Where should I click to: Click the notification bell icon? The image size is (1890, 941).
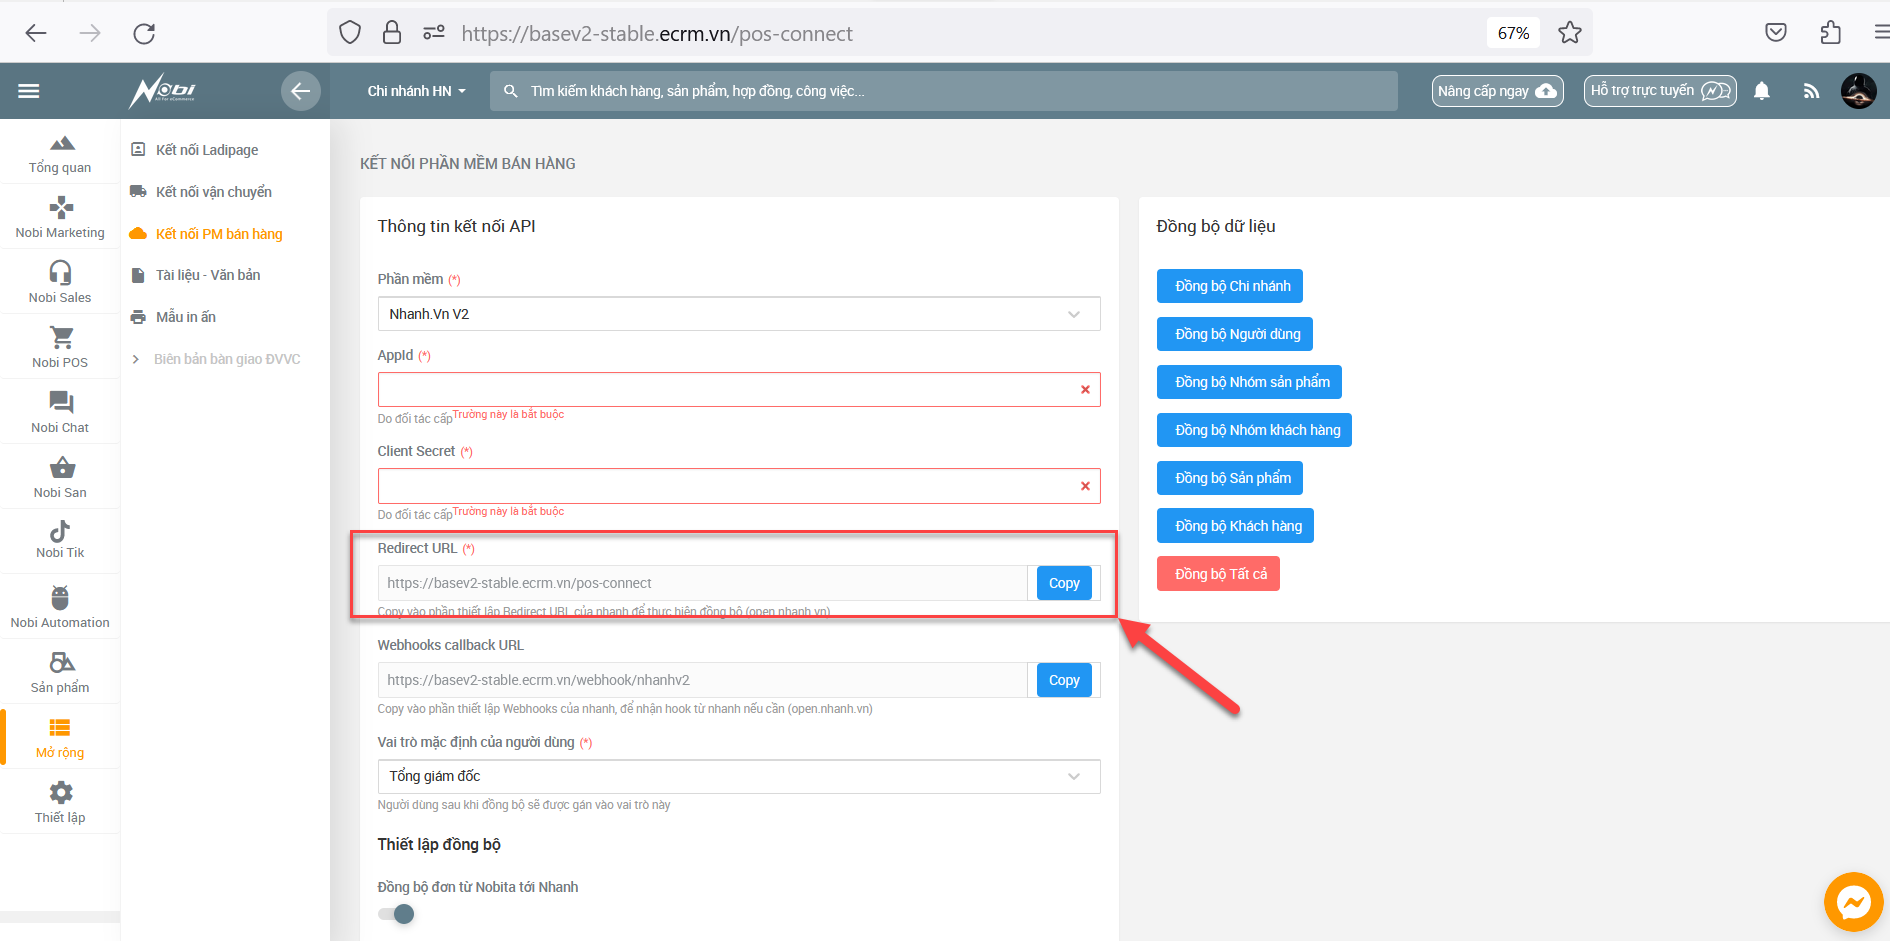[x=1762, y=91]
